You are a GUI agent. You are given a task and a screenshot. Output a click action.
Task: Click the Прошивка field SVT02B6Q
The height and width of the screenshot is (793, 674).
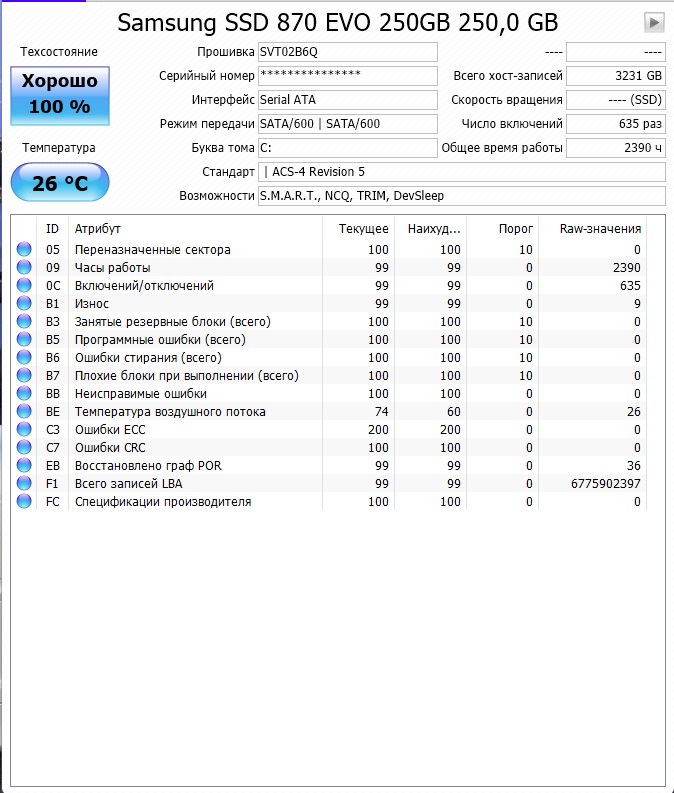click(347, 52)
